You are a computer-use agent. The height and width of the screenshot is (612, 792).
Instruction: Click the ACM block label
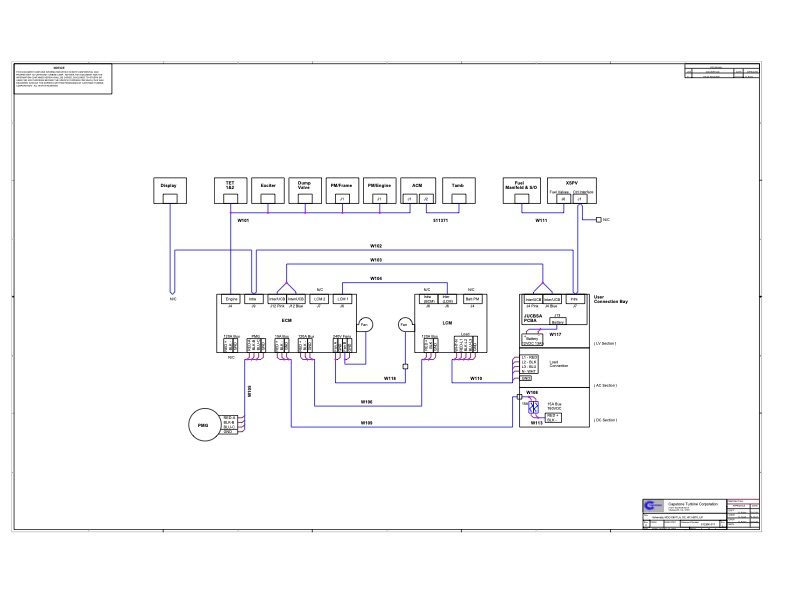[417, 185]
